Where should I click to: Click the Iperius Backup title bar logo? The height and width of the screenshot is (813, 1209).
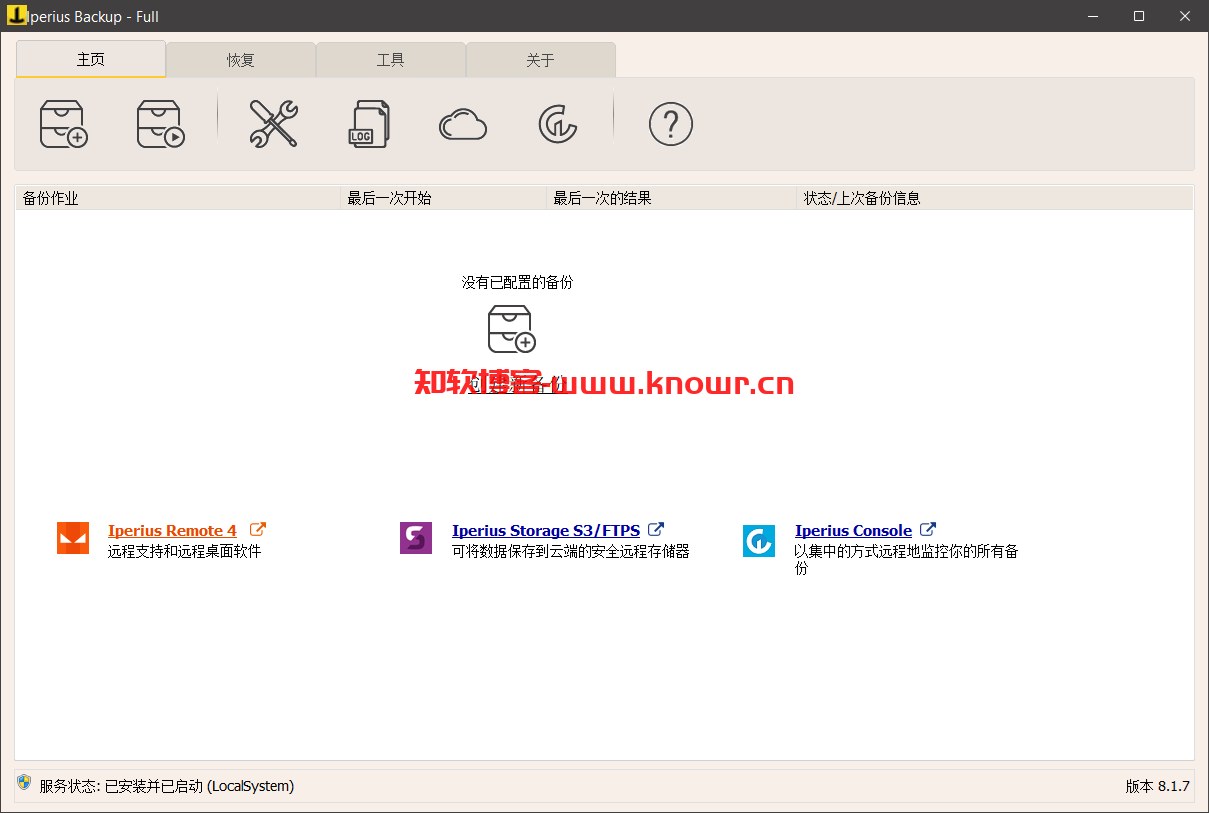tap(17, 15)
